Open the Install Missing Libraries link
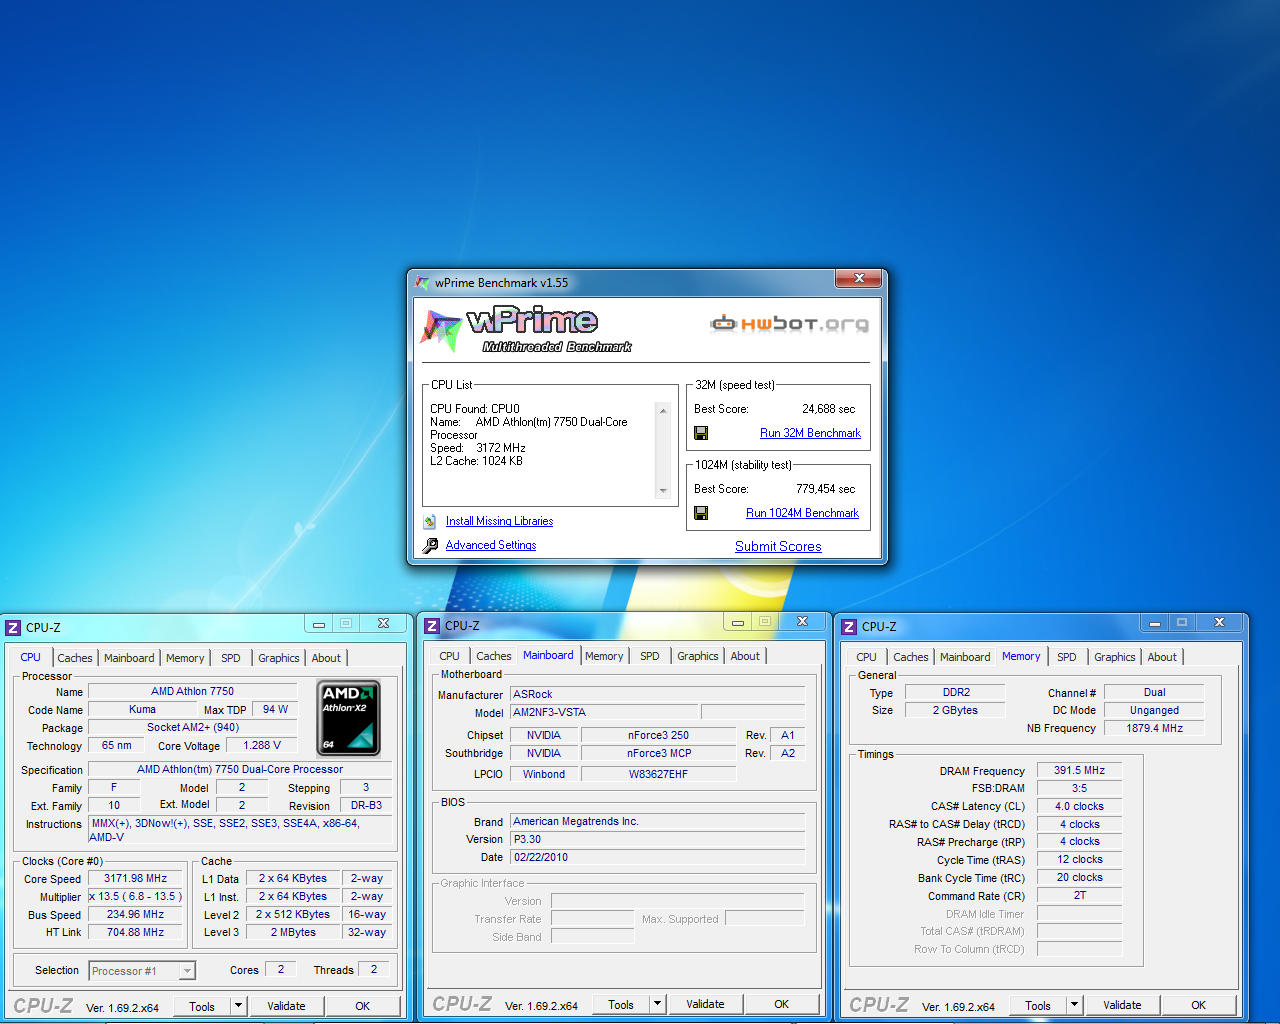 click(499, 521)
